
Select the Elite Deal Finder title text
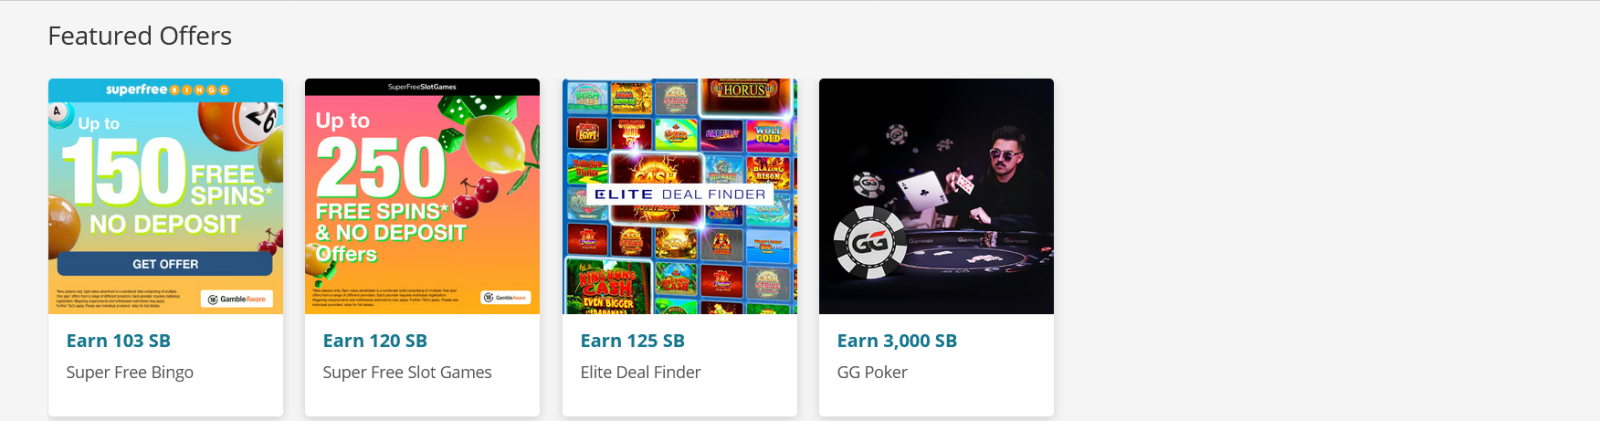click(641, 372)
